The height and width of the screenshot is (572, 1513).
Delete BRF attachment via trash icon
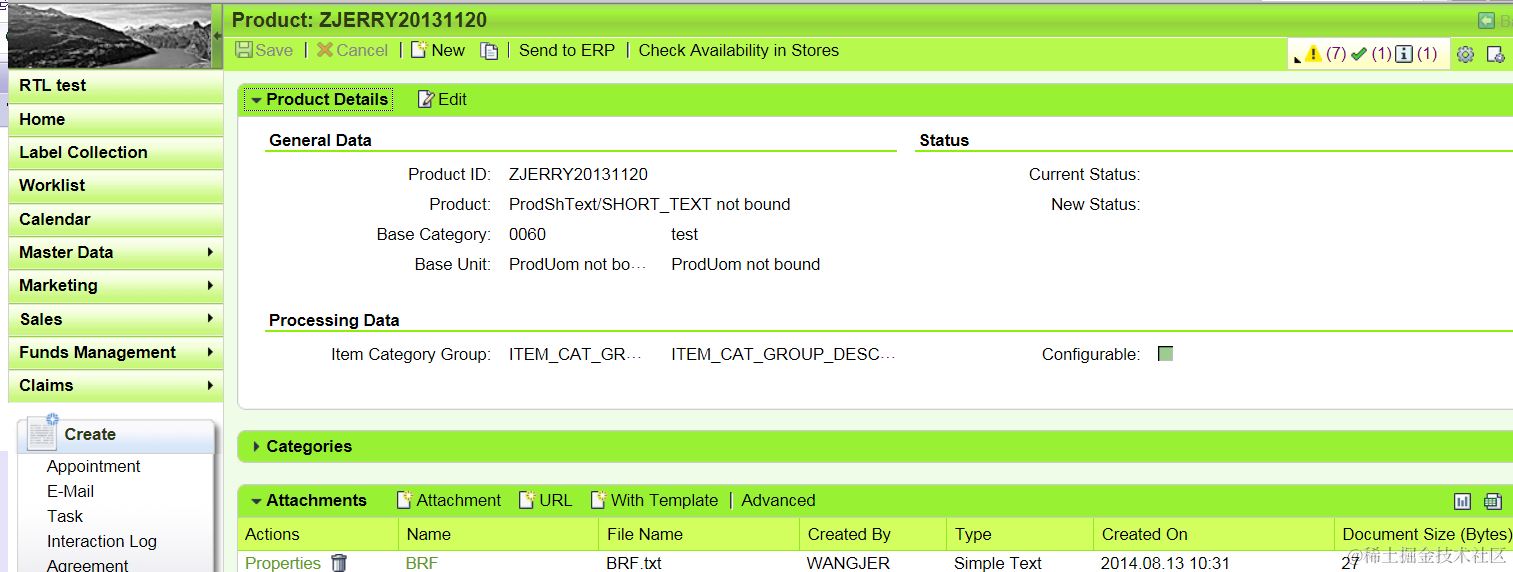pos(339,563)
